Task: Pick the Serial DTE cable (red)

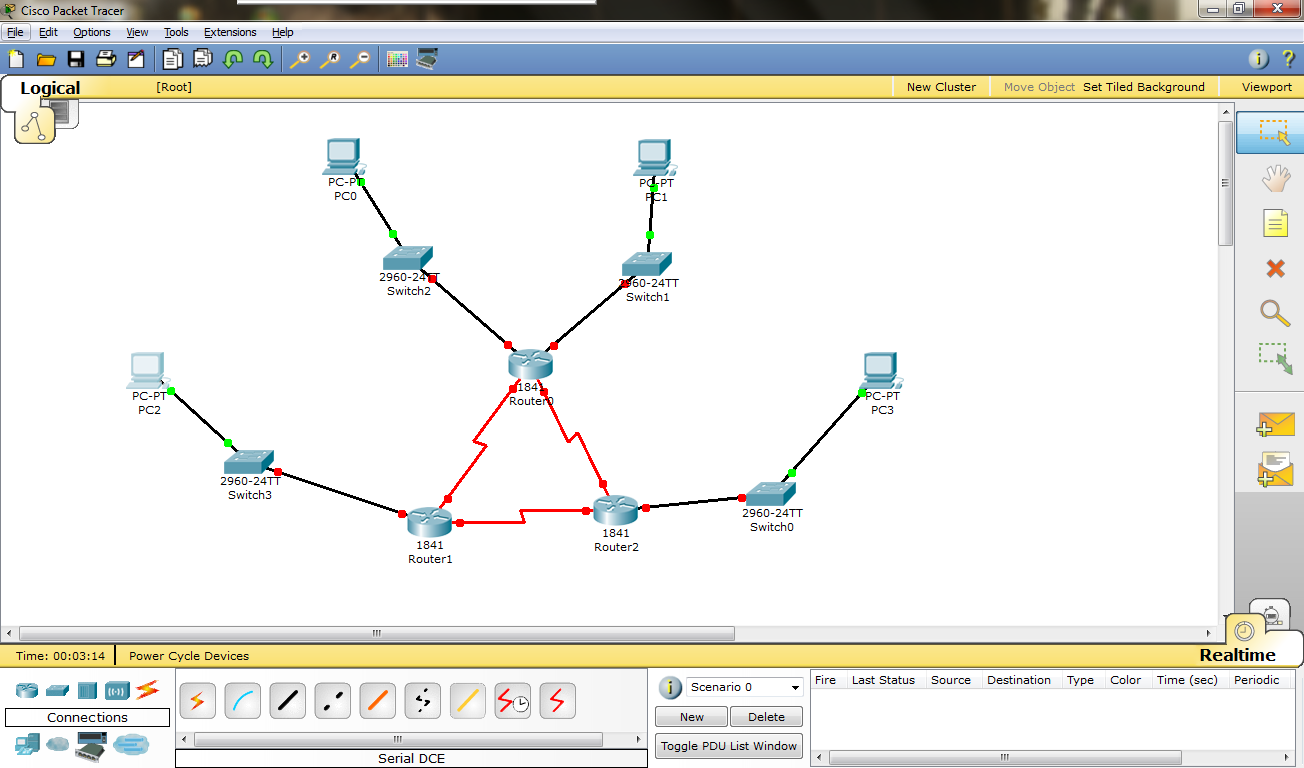Action: [557, 701]
